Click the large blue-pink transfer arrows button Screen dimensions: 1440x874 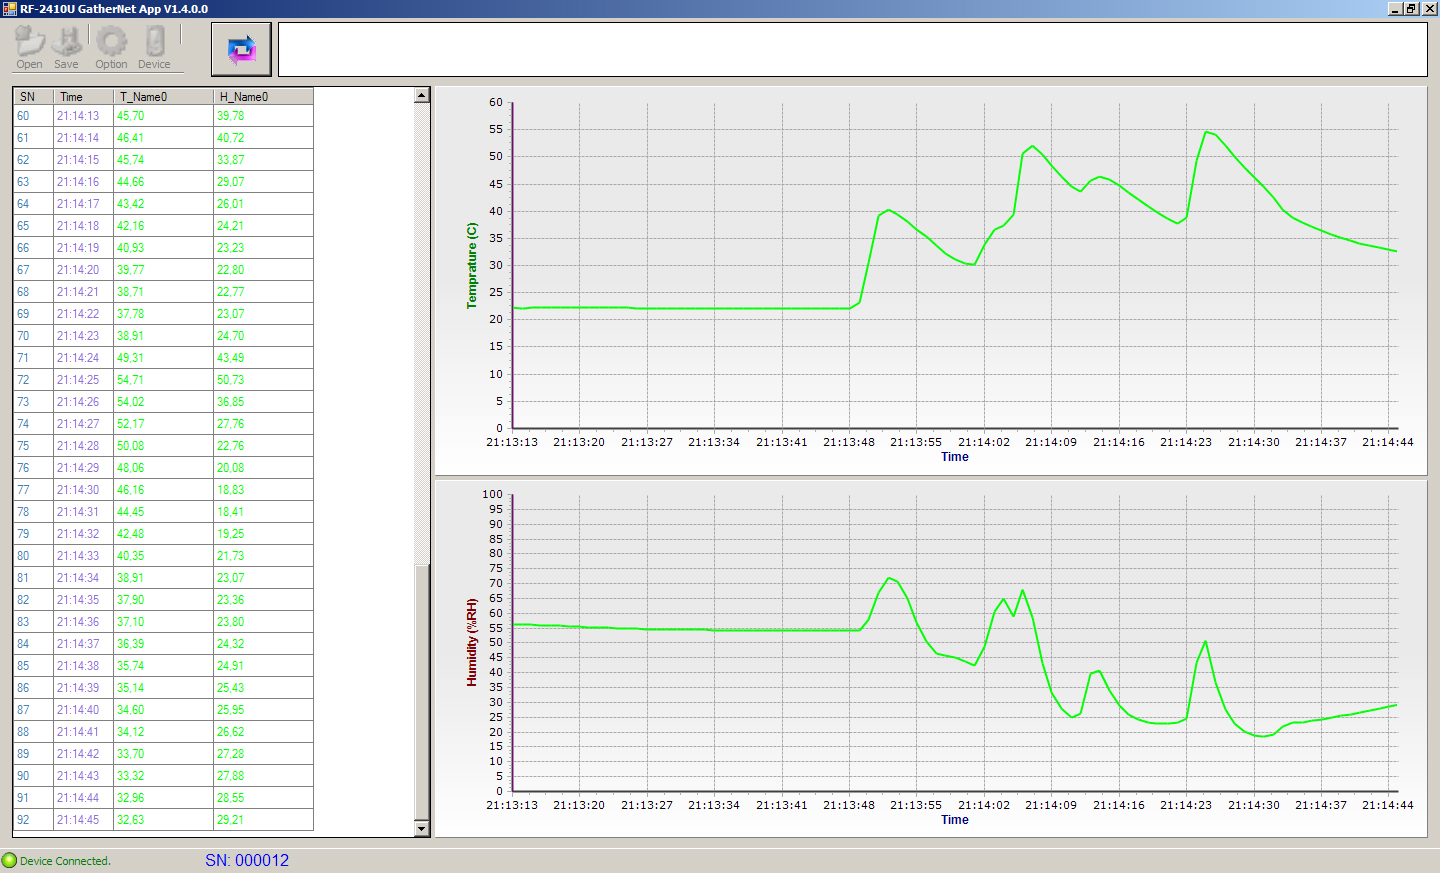coord(241,49)
